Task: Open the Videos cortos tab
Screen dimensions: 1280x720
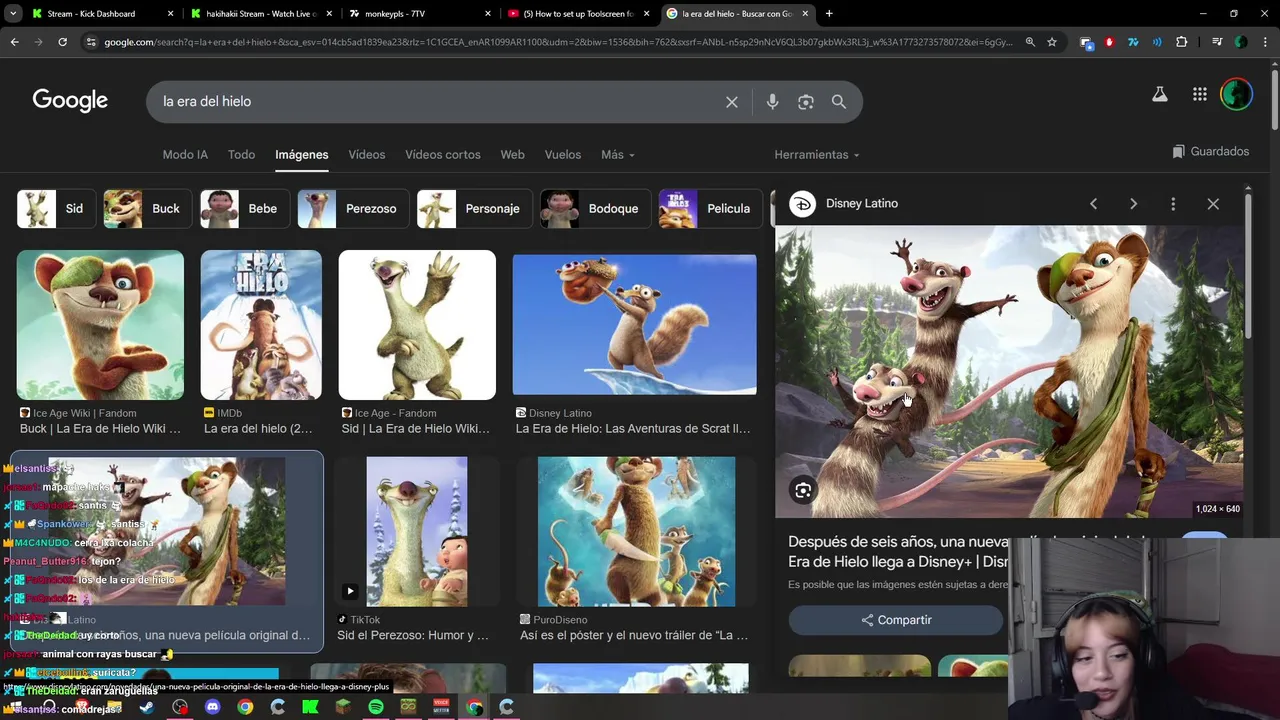Action: [443, 155]
